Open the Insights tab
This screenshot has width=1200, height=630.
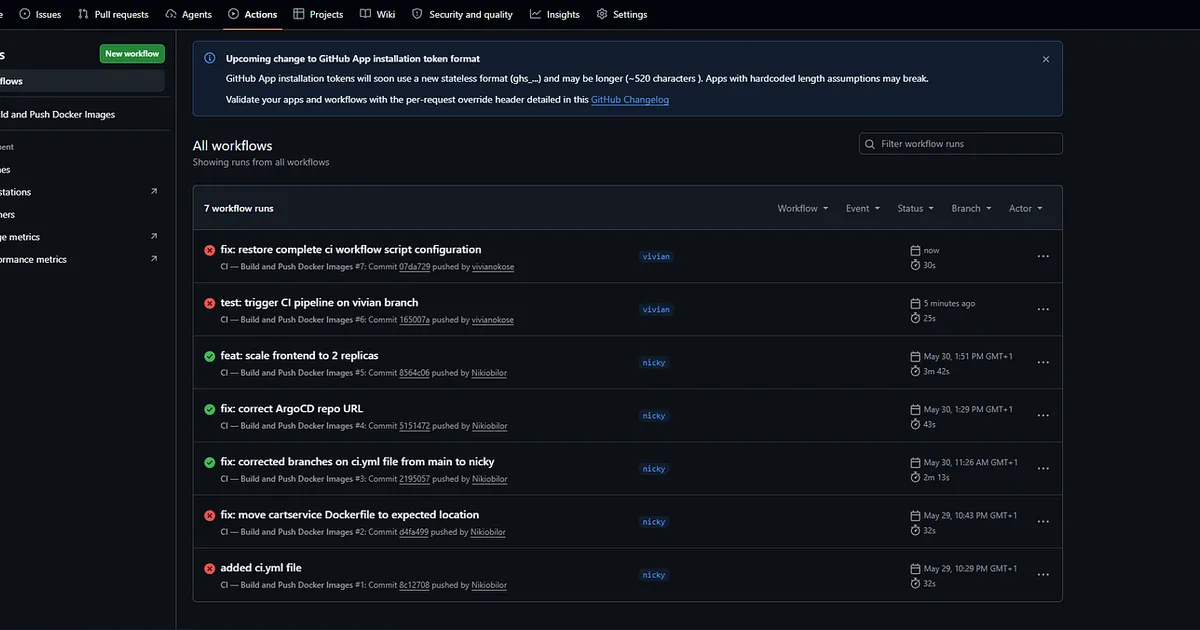tap(555, 14)
